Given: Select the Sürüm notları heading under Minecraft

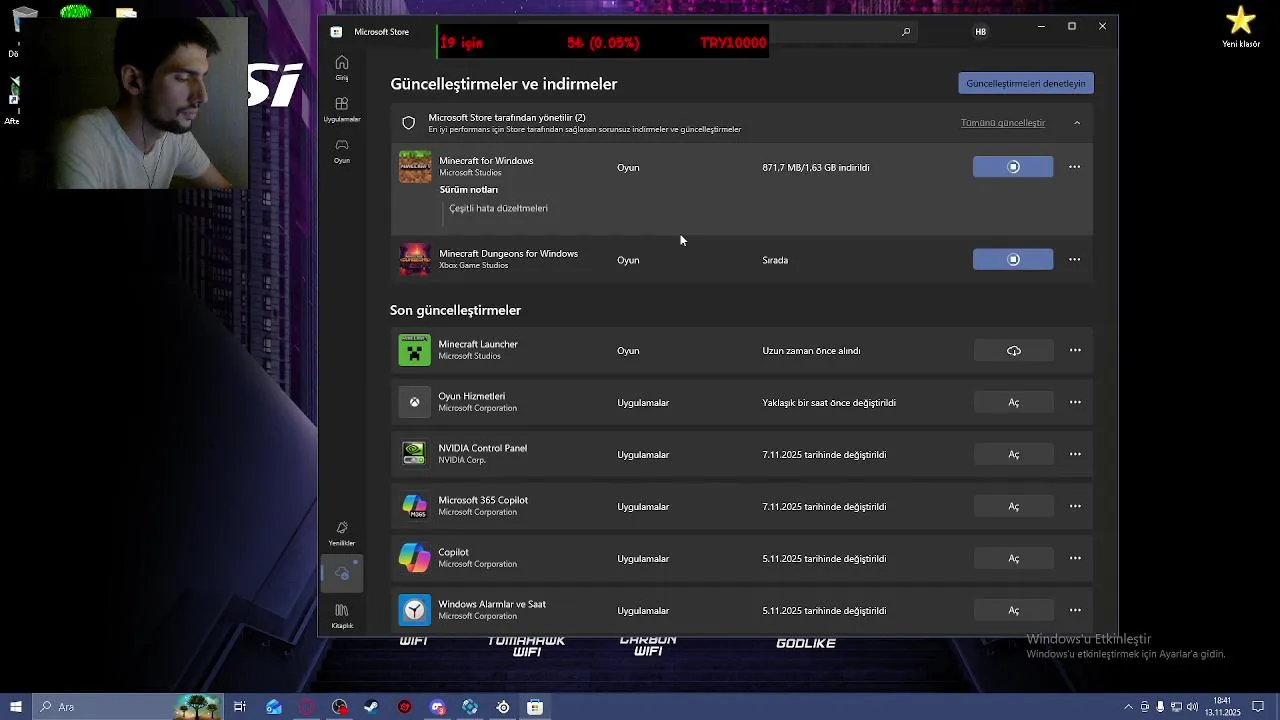Looking at the screenshot, I should pyautogui.click(x=468, y=190).
